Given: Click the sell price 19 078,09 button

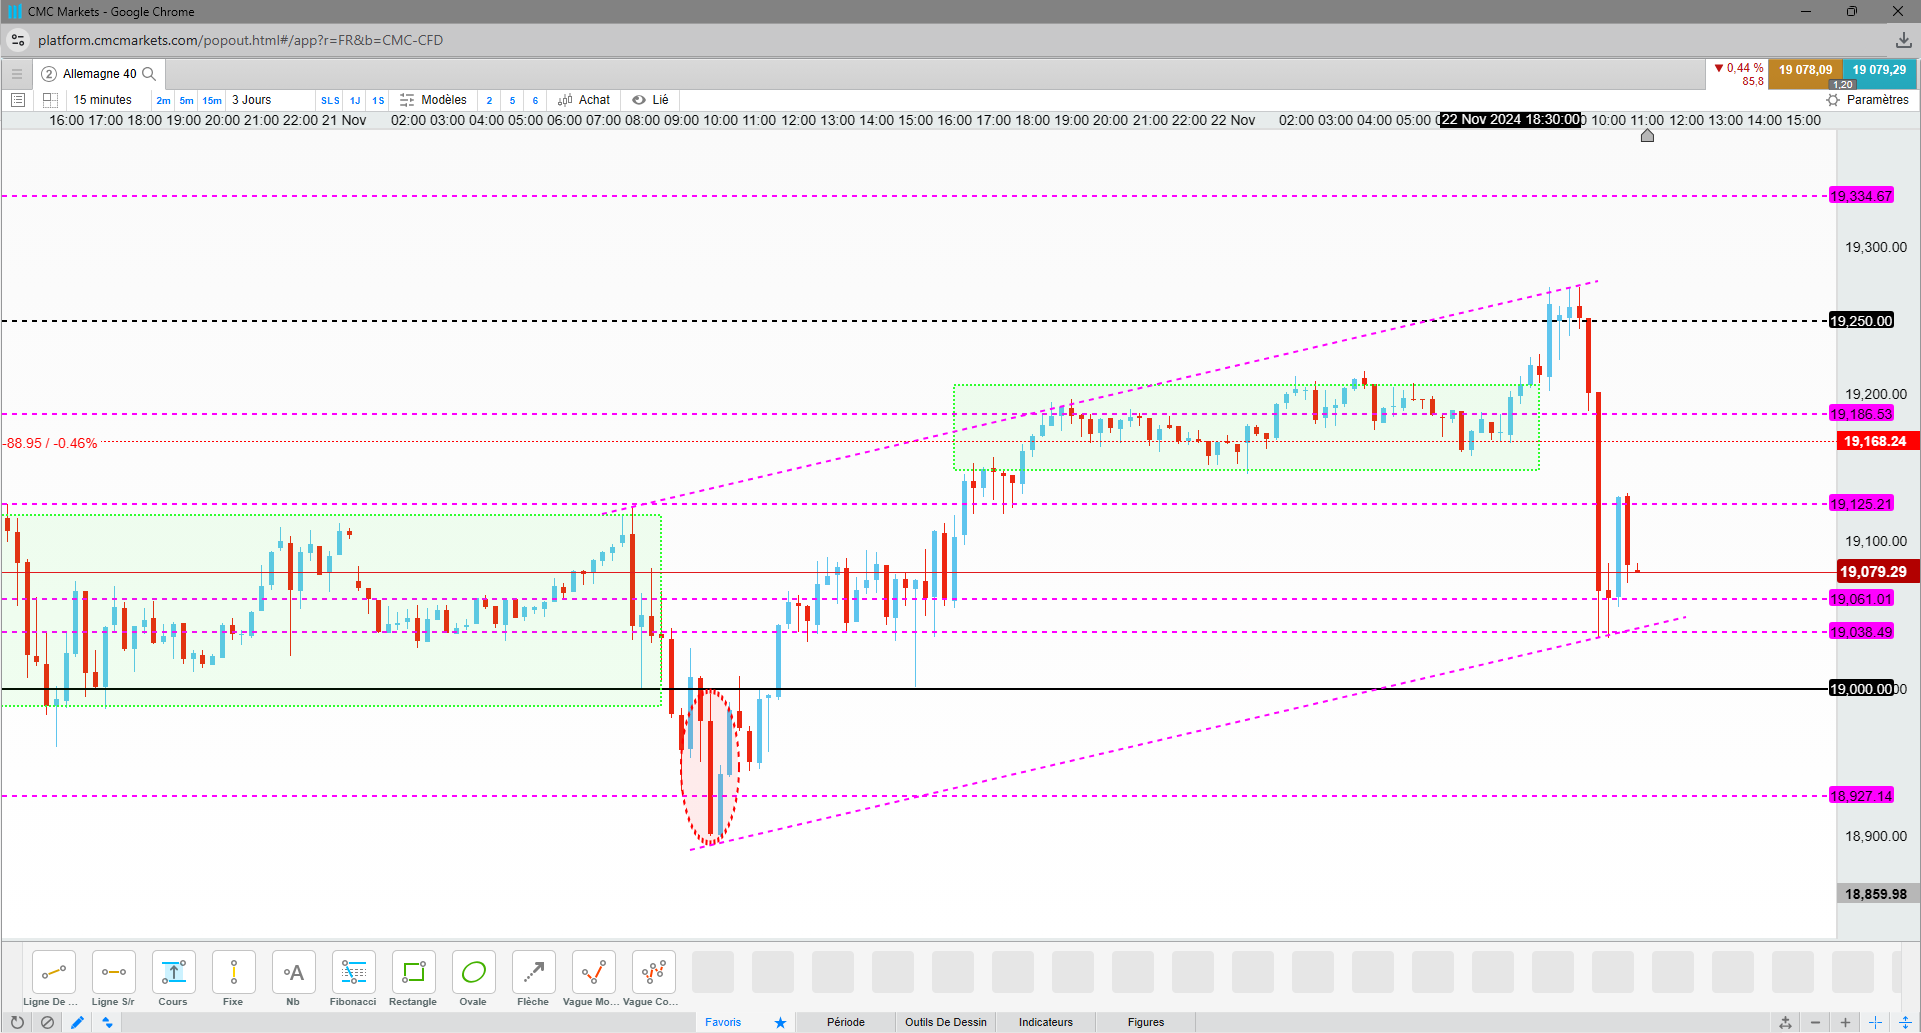Looking at the screenshot, I should click(1806, 74).
